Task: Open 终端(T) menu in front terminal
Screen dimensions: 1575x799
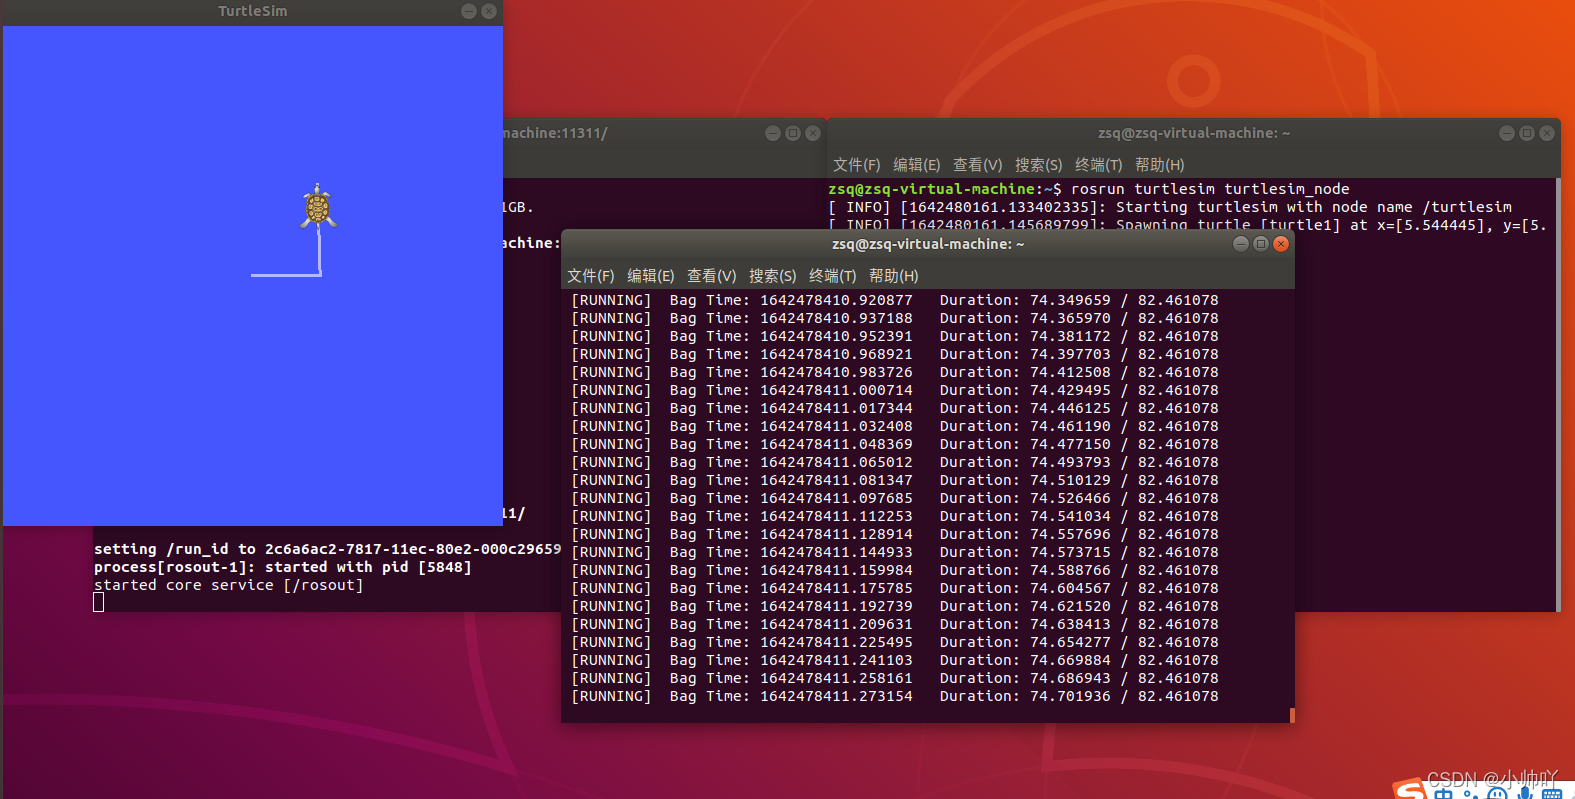Action: 832,276
